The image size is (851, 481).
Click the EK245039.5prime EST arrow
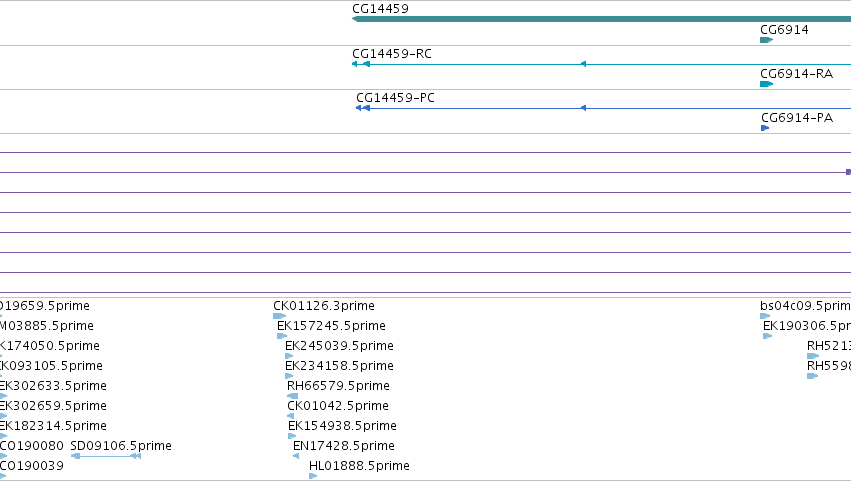(289, 356)
